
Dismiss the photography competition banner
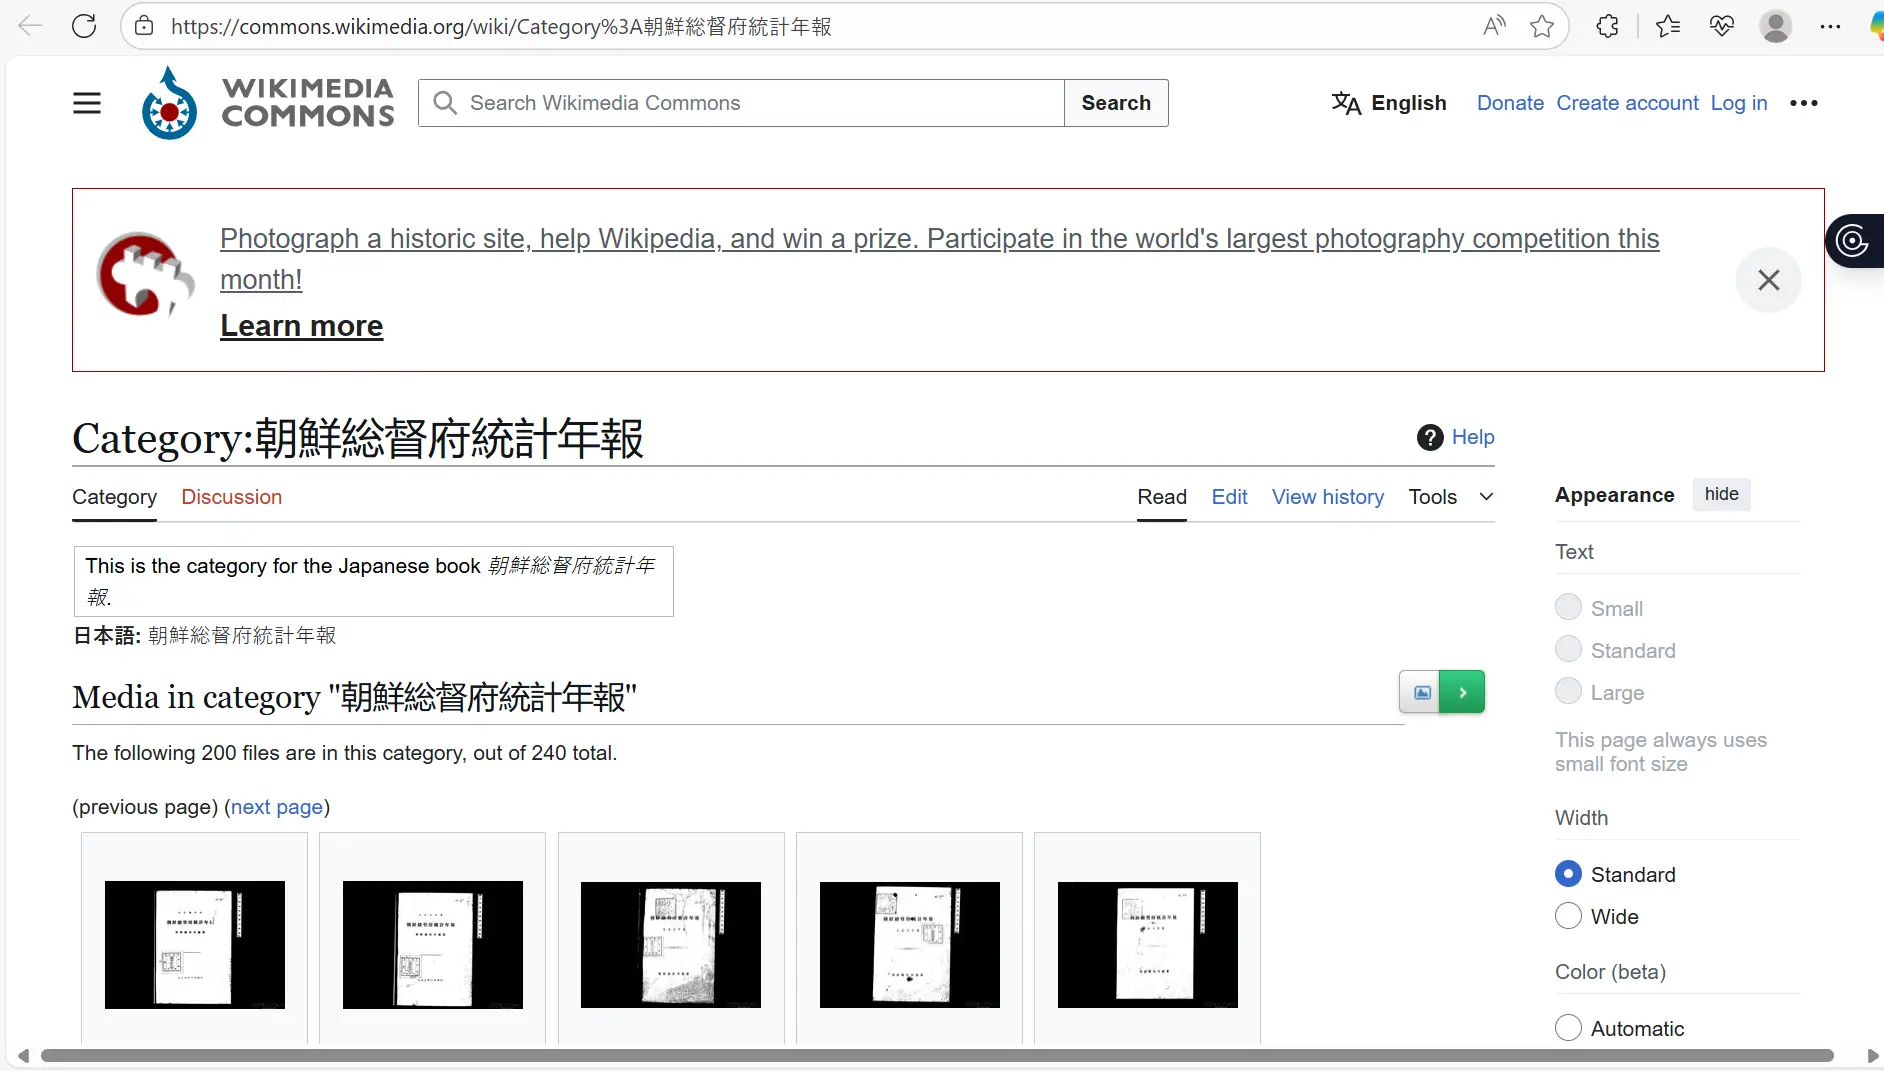click(x=1768, y=280)
